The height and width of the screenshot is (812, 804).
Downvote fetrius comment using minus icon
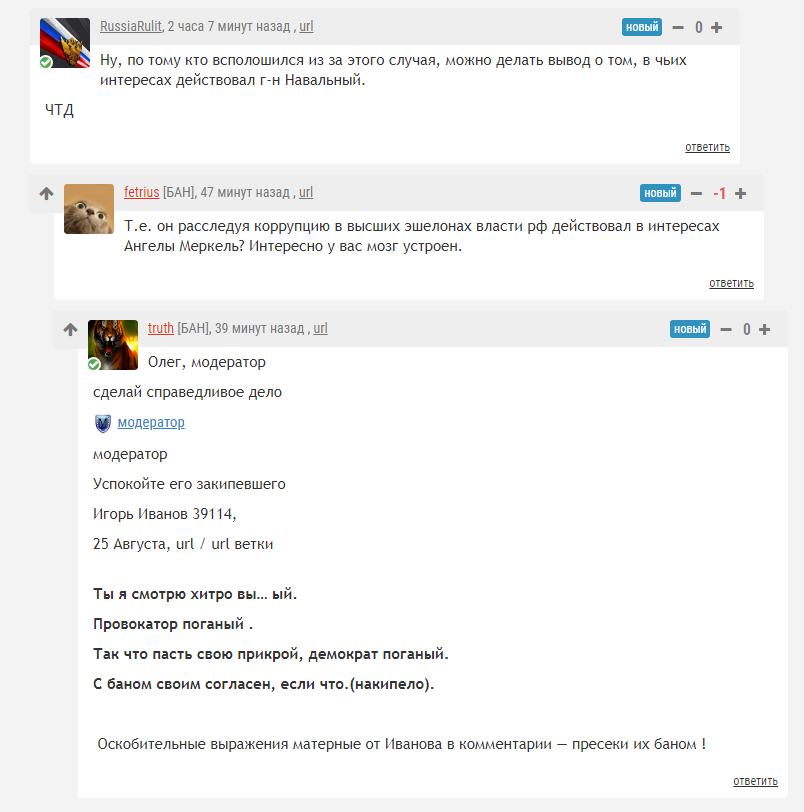(696, 194)
